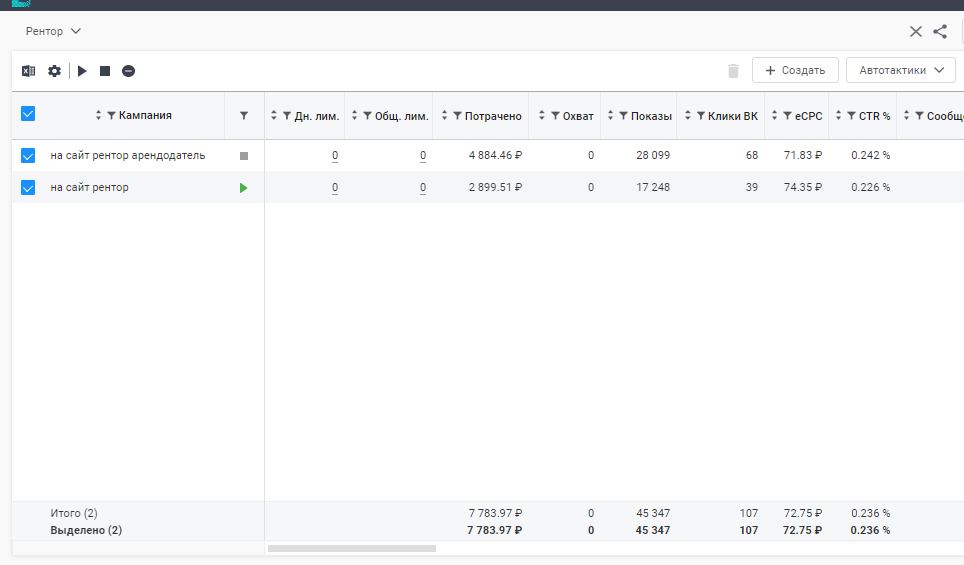Filter the Показы column
This screenshot has height=565, width=964.
click(x=623, y=116)
